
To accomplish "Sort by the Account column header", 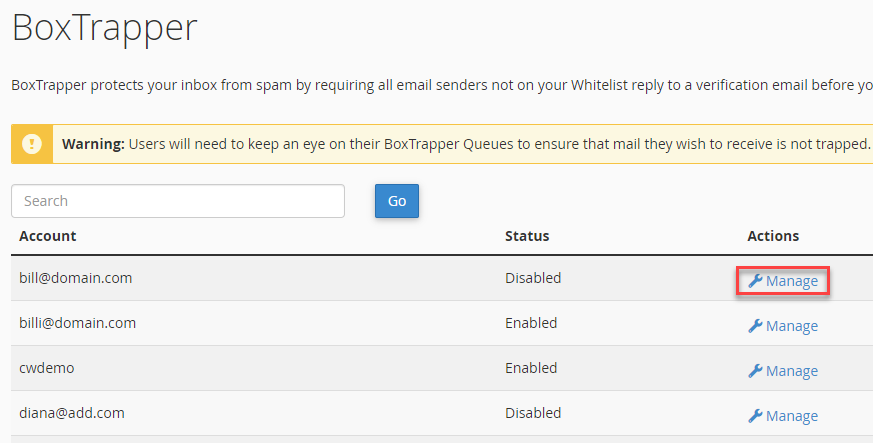I will click(48, 236).
